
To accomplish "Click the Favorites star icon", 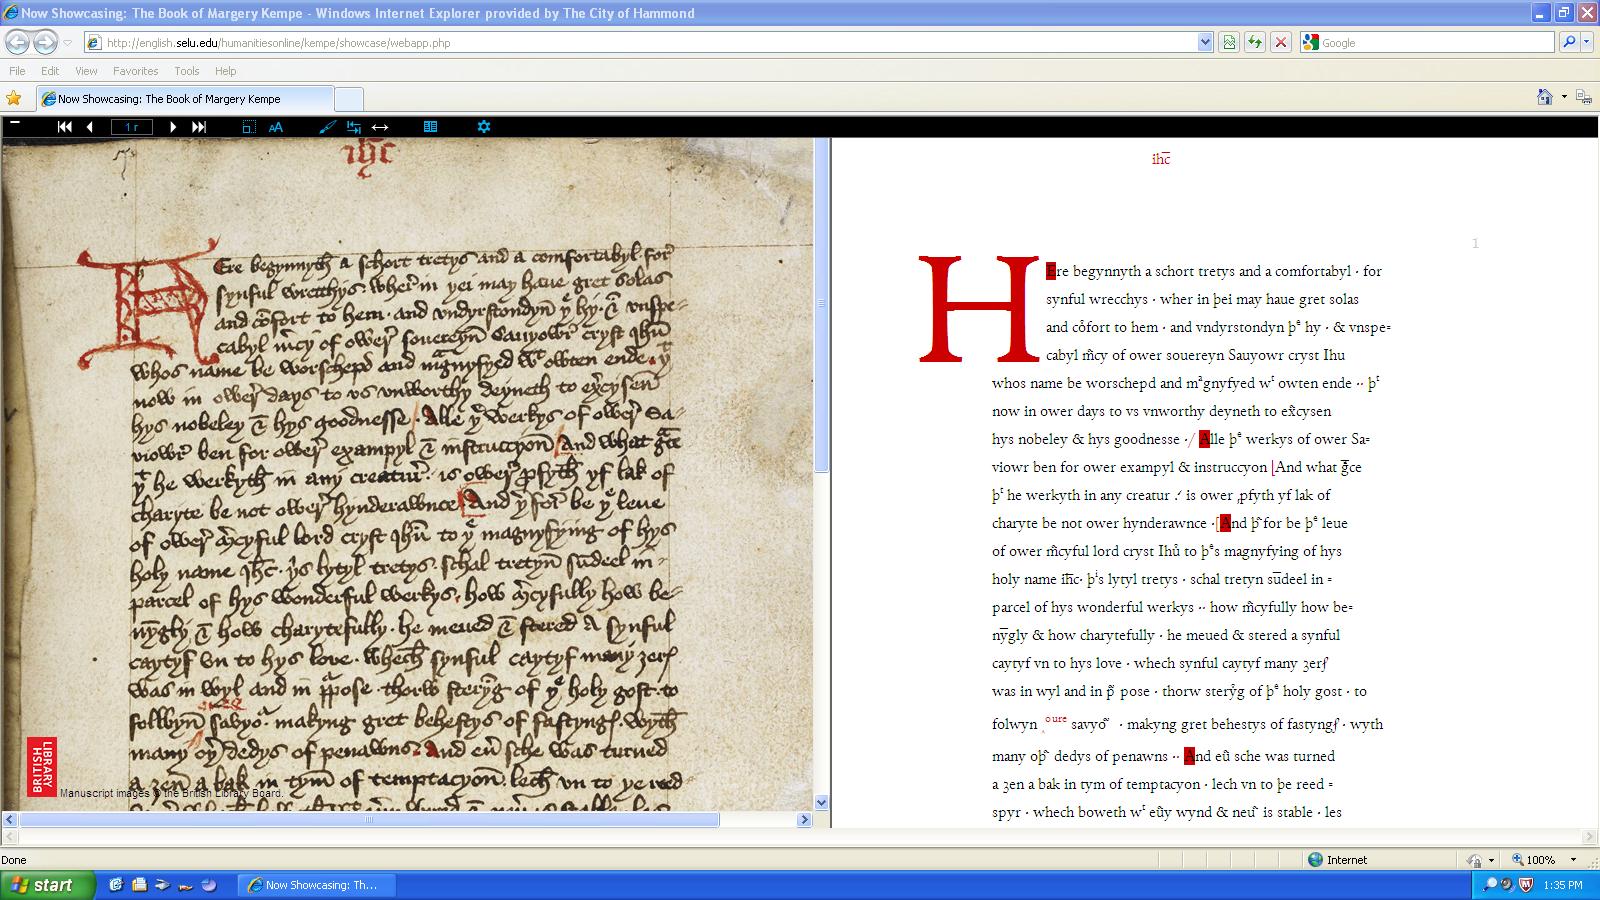I will (x=13, y=98).
